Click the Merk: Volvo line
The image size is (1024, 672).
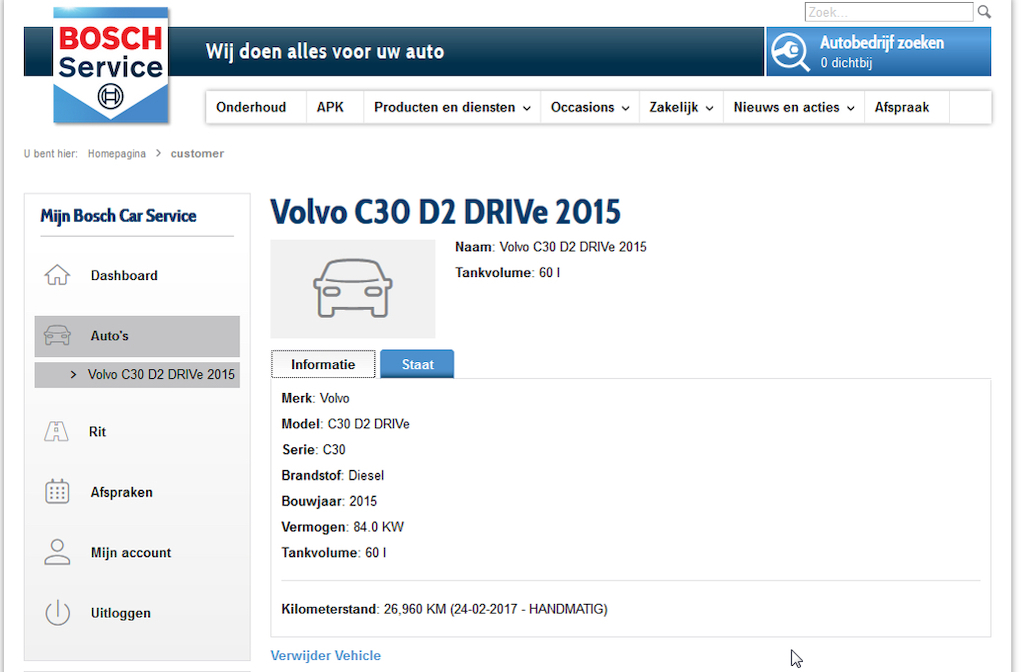pos(315,398)
